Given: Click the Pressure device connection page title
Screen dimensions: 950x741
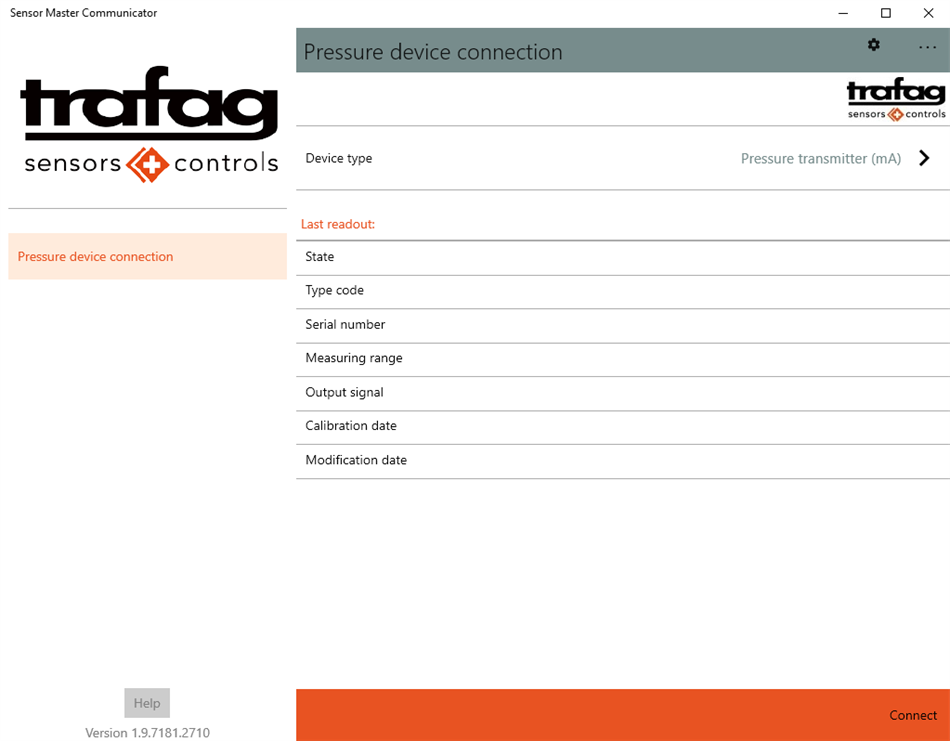Looking at the screenshot, I should pos(433,52).
